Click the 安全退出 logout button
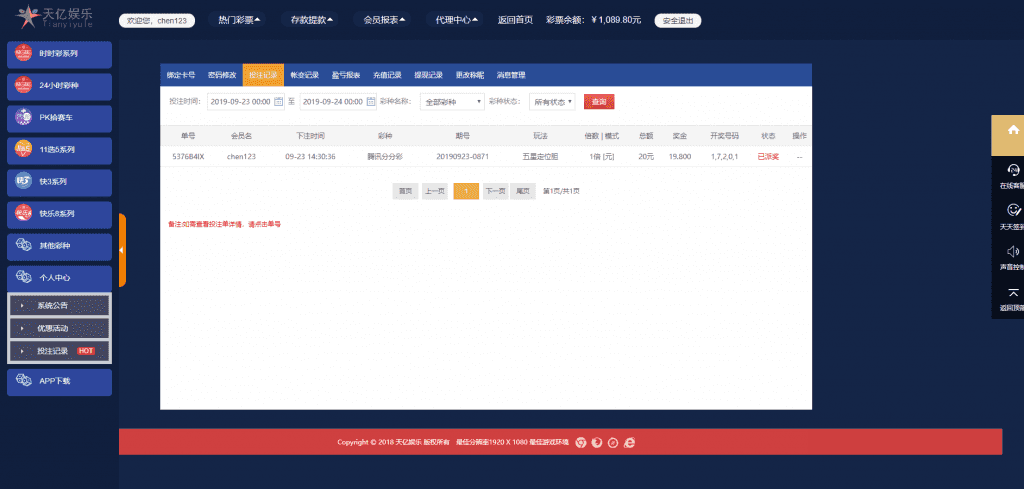Image resolution: width=1024 pixels, height=489 pixels. pyautogui.click(x=677, y=20)
